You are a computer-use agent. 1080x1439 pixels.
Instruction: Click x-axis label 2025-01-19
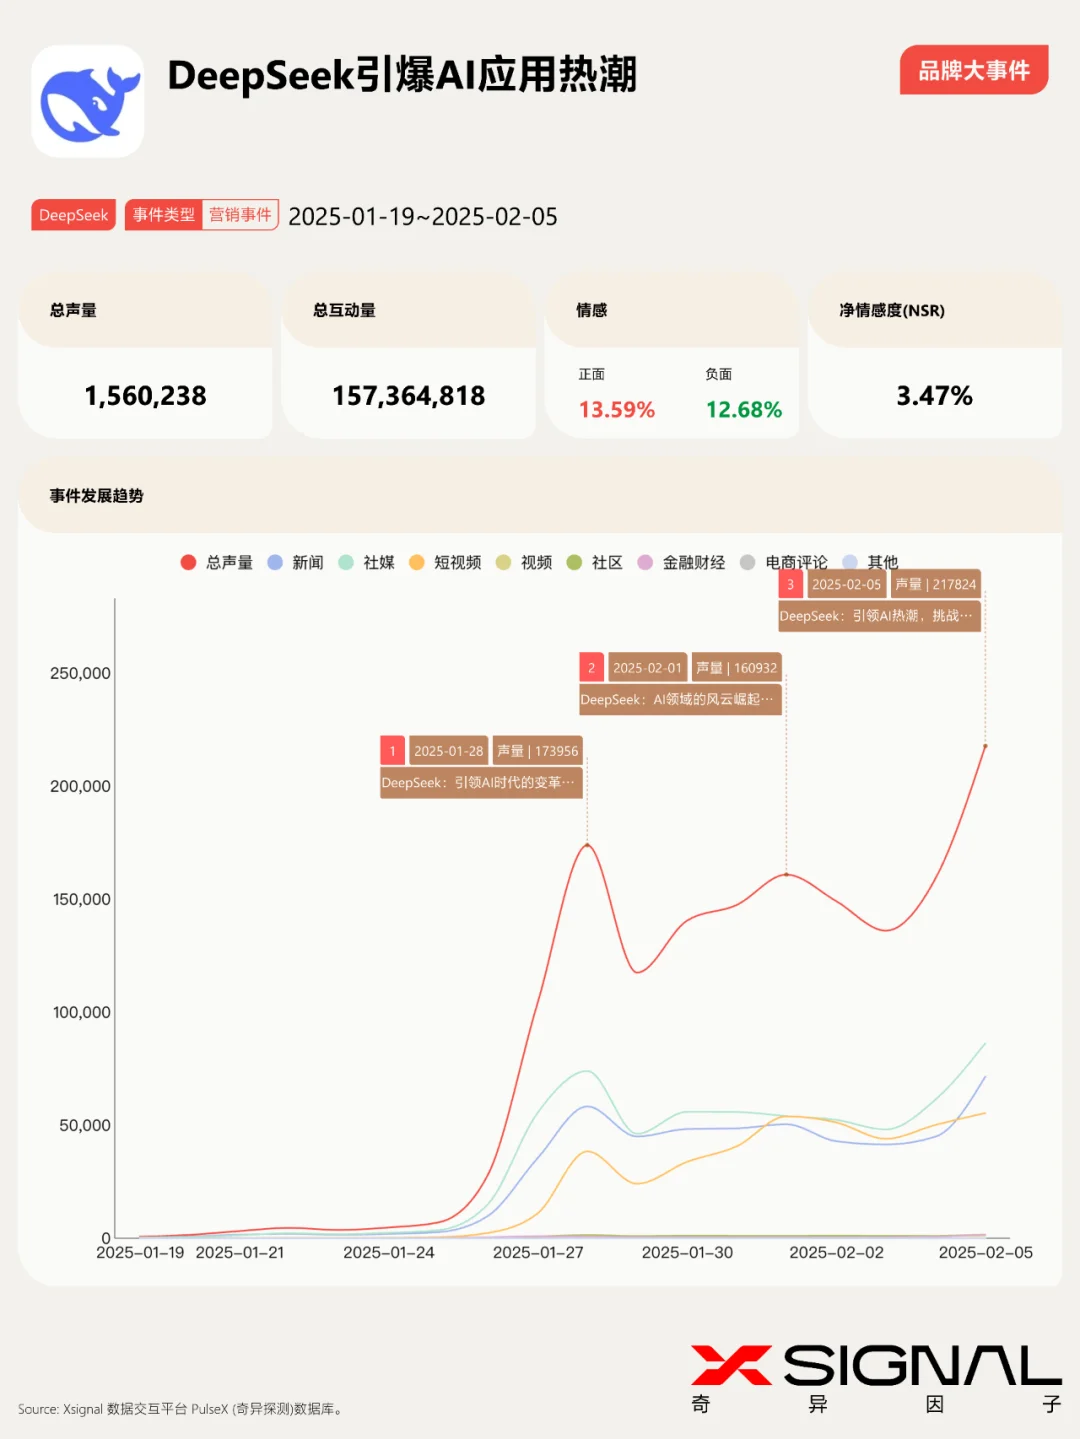click(x=140, y=1253)
